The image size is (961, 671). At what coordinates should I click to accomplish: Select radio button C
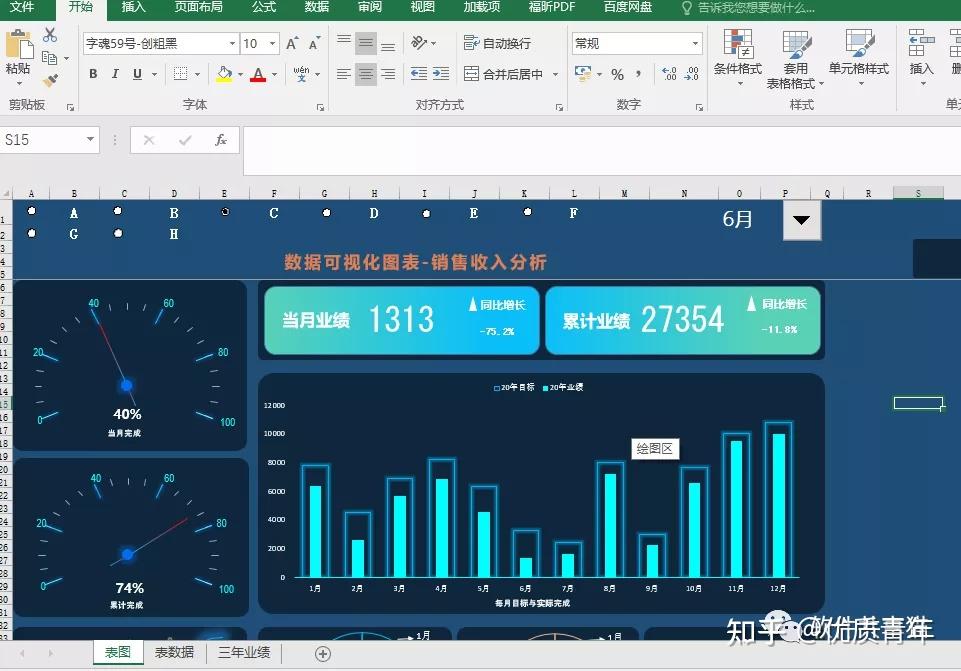point(226,211)
